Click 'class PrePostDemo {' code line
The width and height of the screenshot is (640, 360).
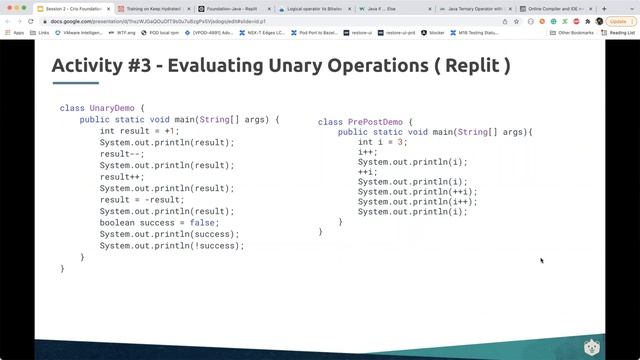[365, 122]
